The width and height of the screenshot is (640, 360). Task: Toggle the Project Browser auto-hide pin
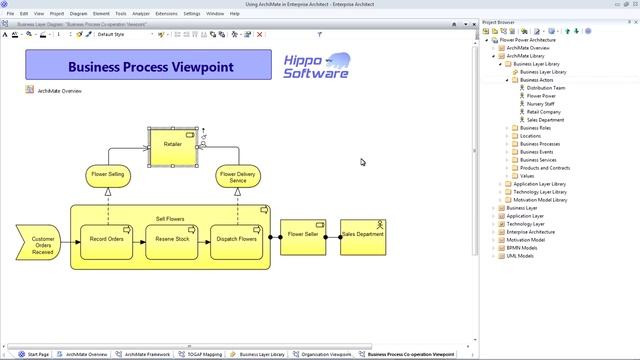point(629,22)
